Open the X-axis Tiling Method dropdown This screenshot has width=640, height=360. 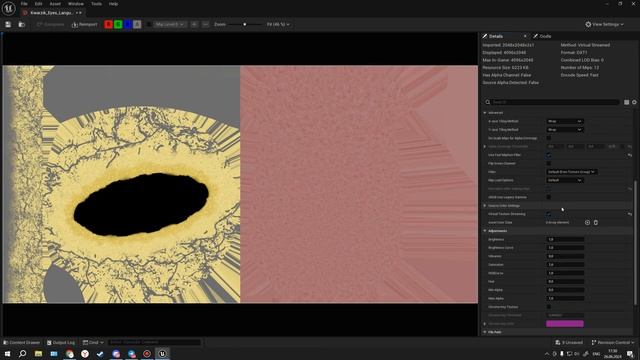tap(565, 121)
